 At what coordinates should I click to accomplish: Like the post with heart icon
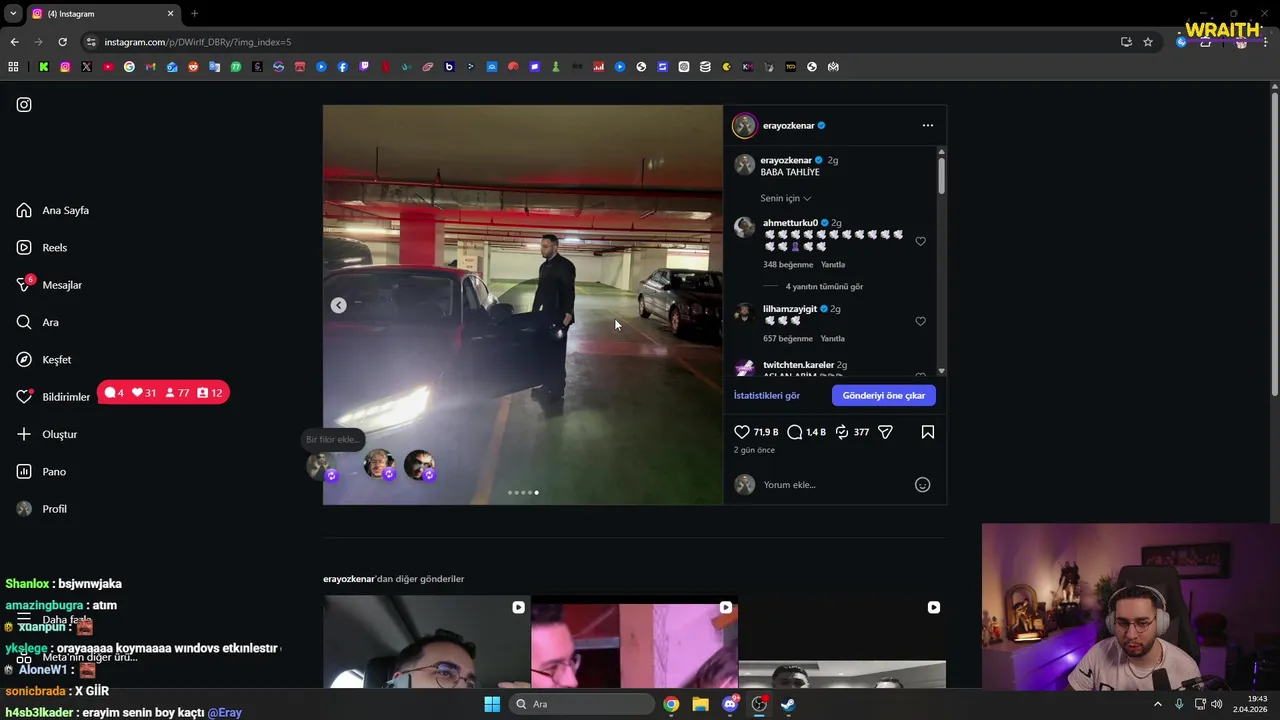pyautogui.click(x=742, y=432)
